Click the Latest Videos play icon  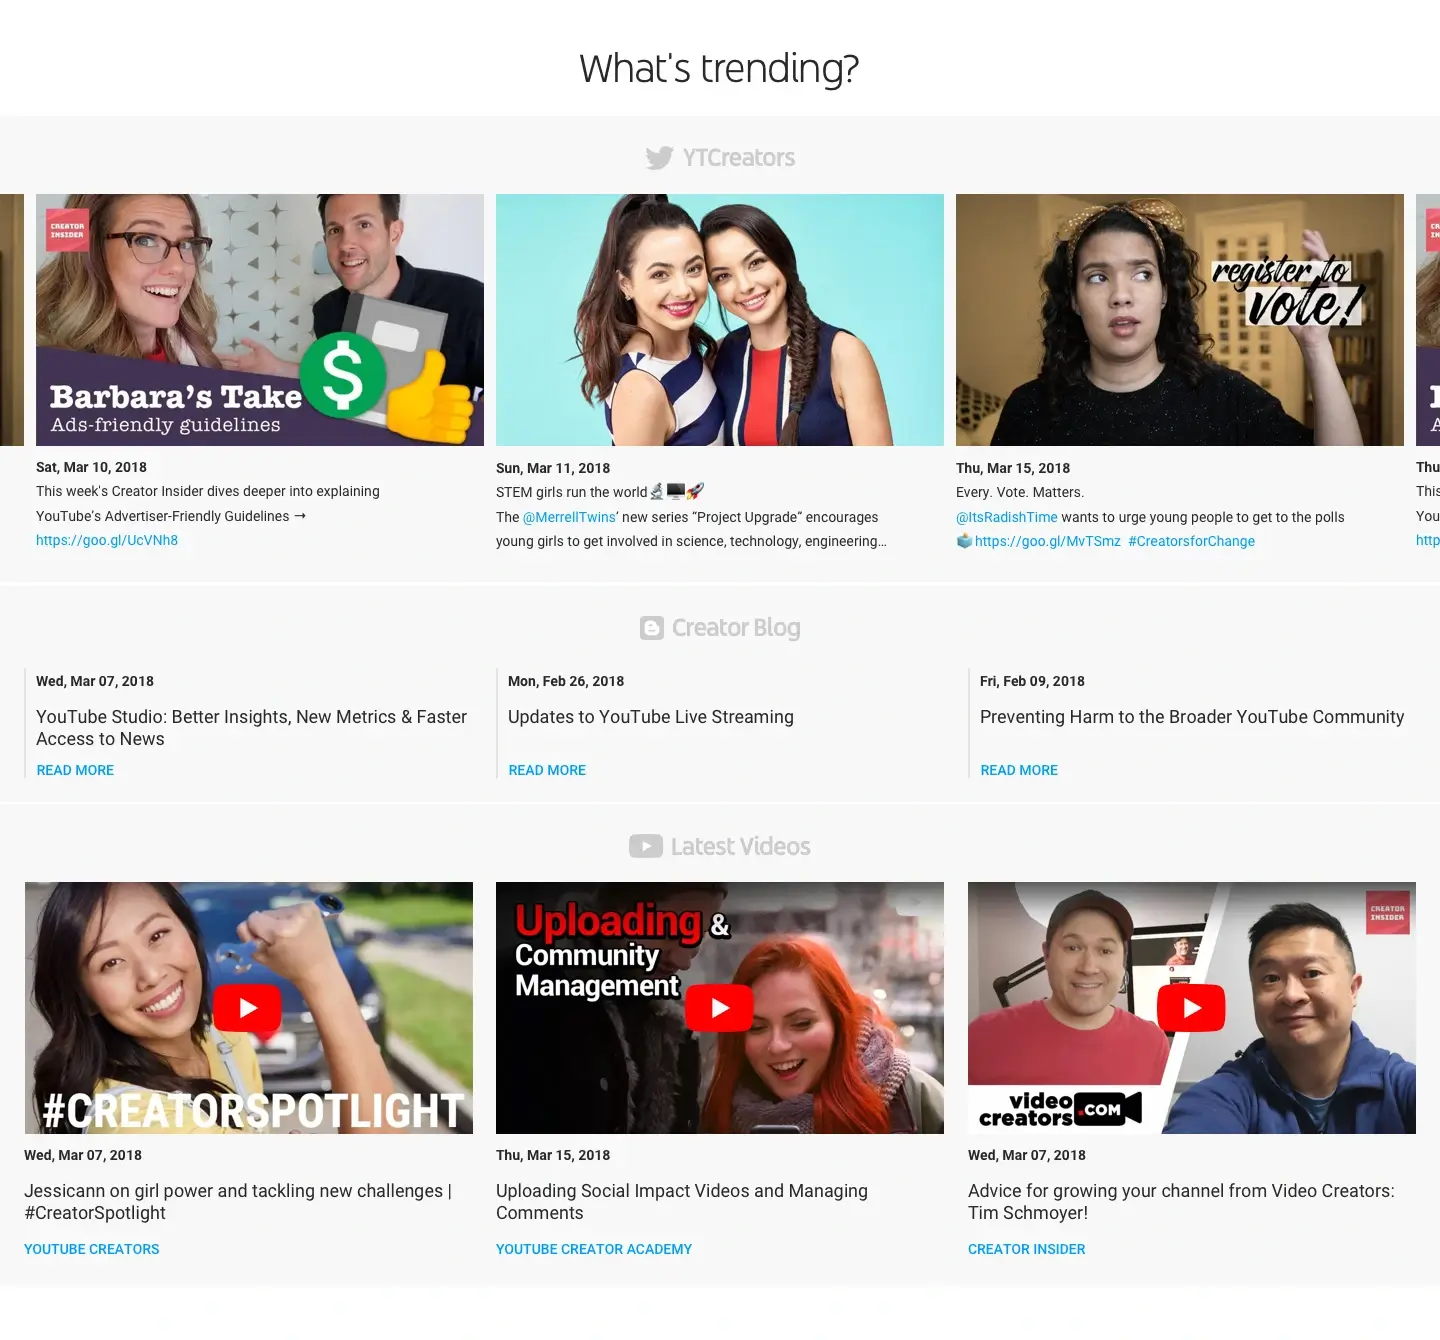[646, 846]
